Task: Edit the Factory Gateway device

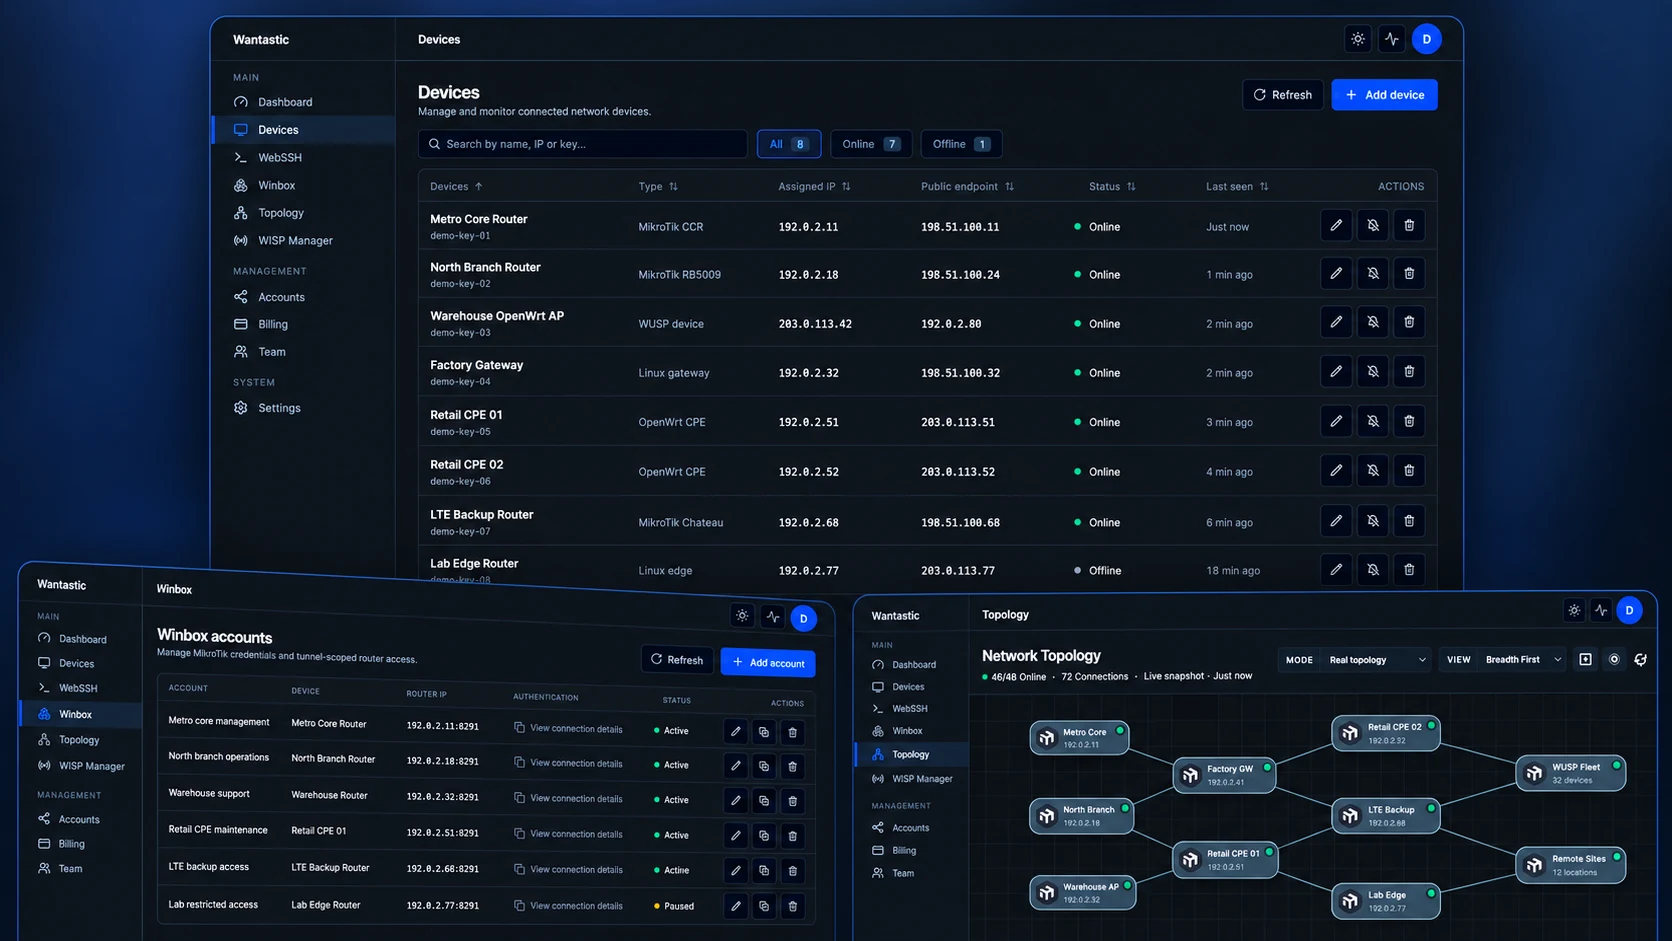Action: [1336, 371]
